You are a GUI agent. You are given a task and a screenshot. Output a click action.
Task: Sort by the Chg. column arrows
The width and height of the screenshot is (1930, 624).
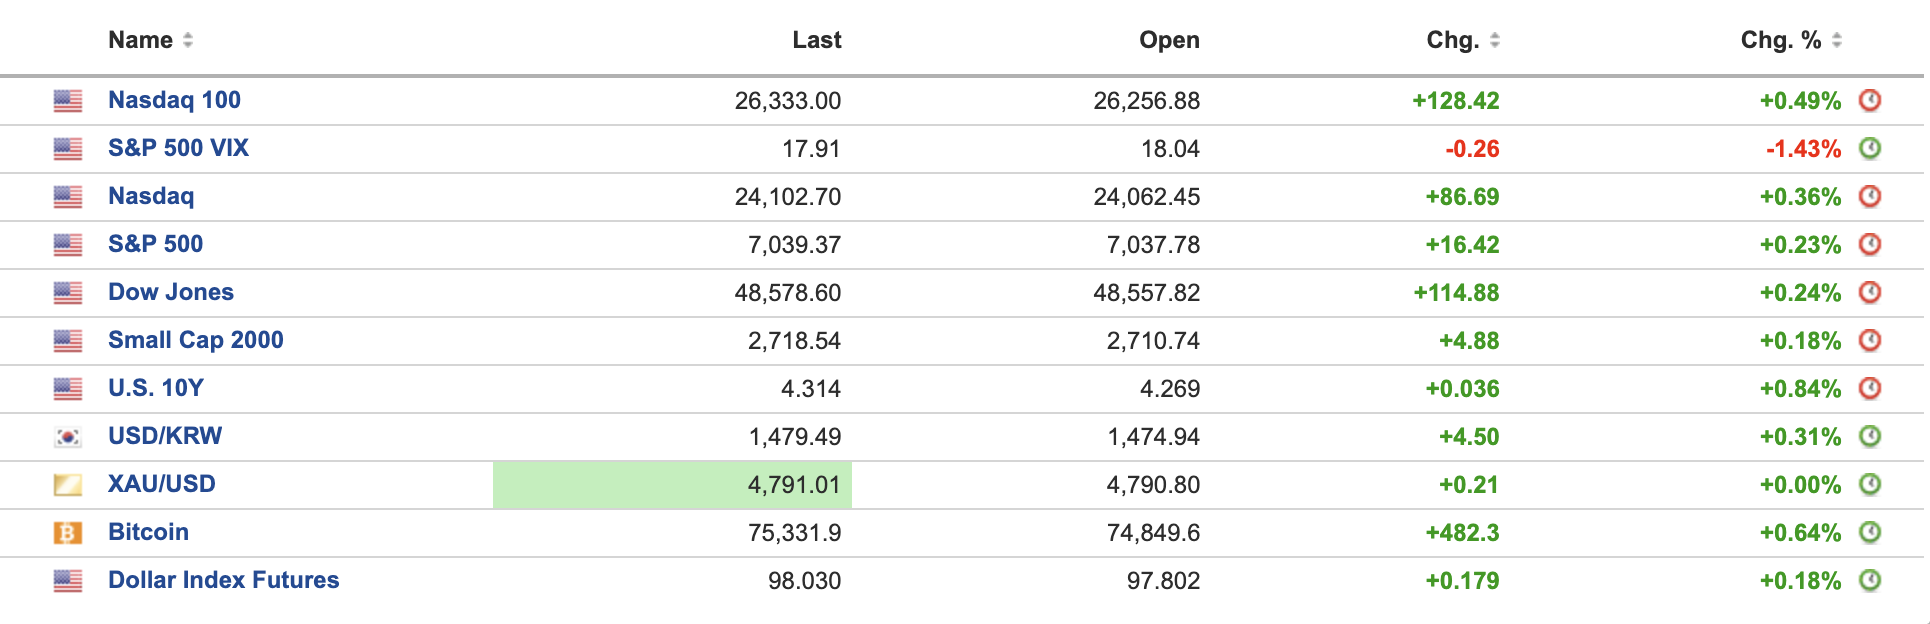[x=1495, y=40]
